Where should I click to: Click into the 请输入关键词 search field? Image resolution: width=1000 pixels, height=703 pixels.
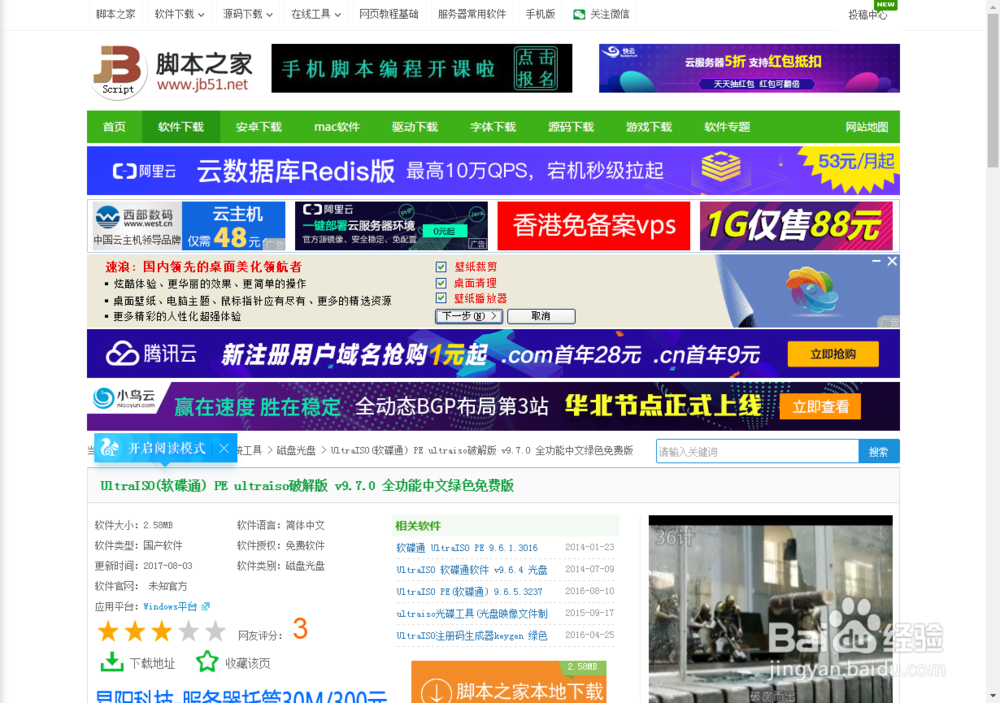click(757, 452)
